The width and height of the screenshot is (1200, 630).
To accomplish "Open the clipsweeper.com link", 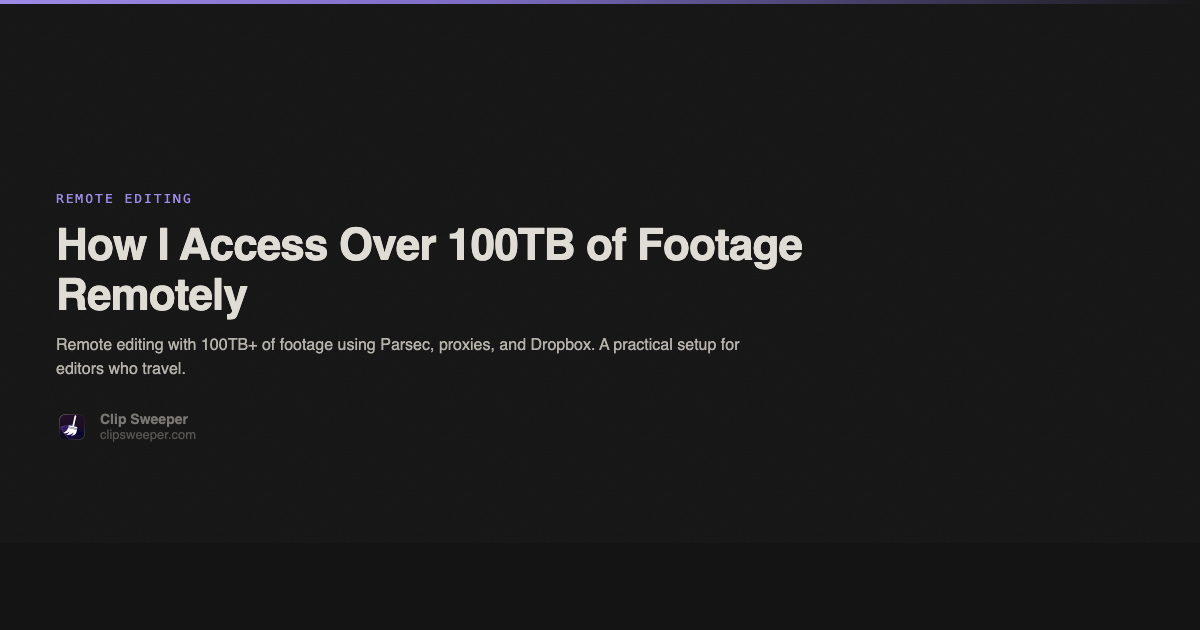I will 148,435.
